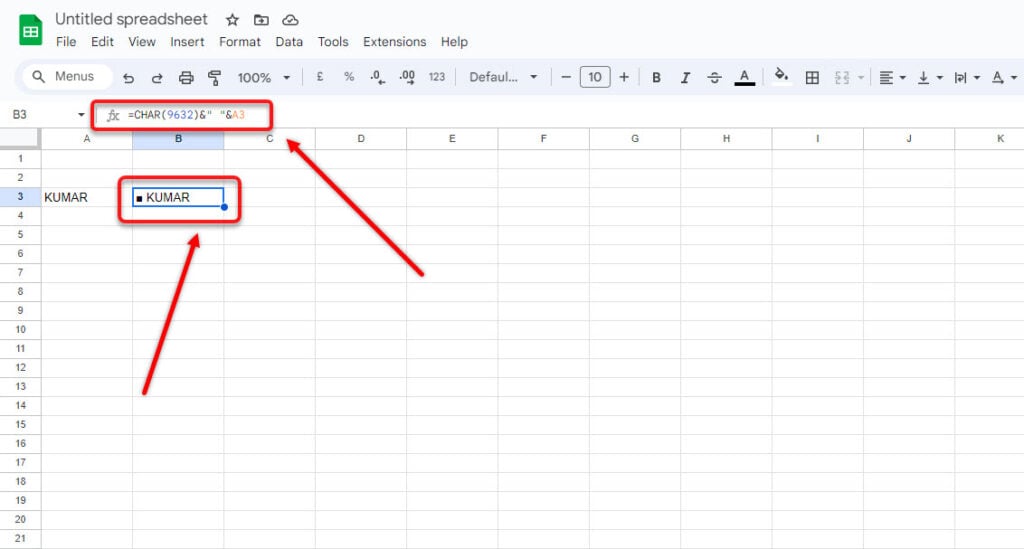This screenshot has width=1024, height=549.
Task: Open the Default font dropdown
Action: coord(503,77)
